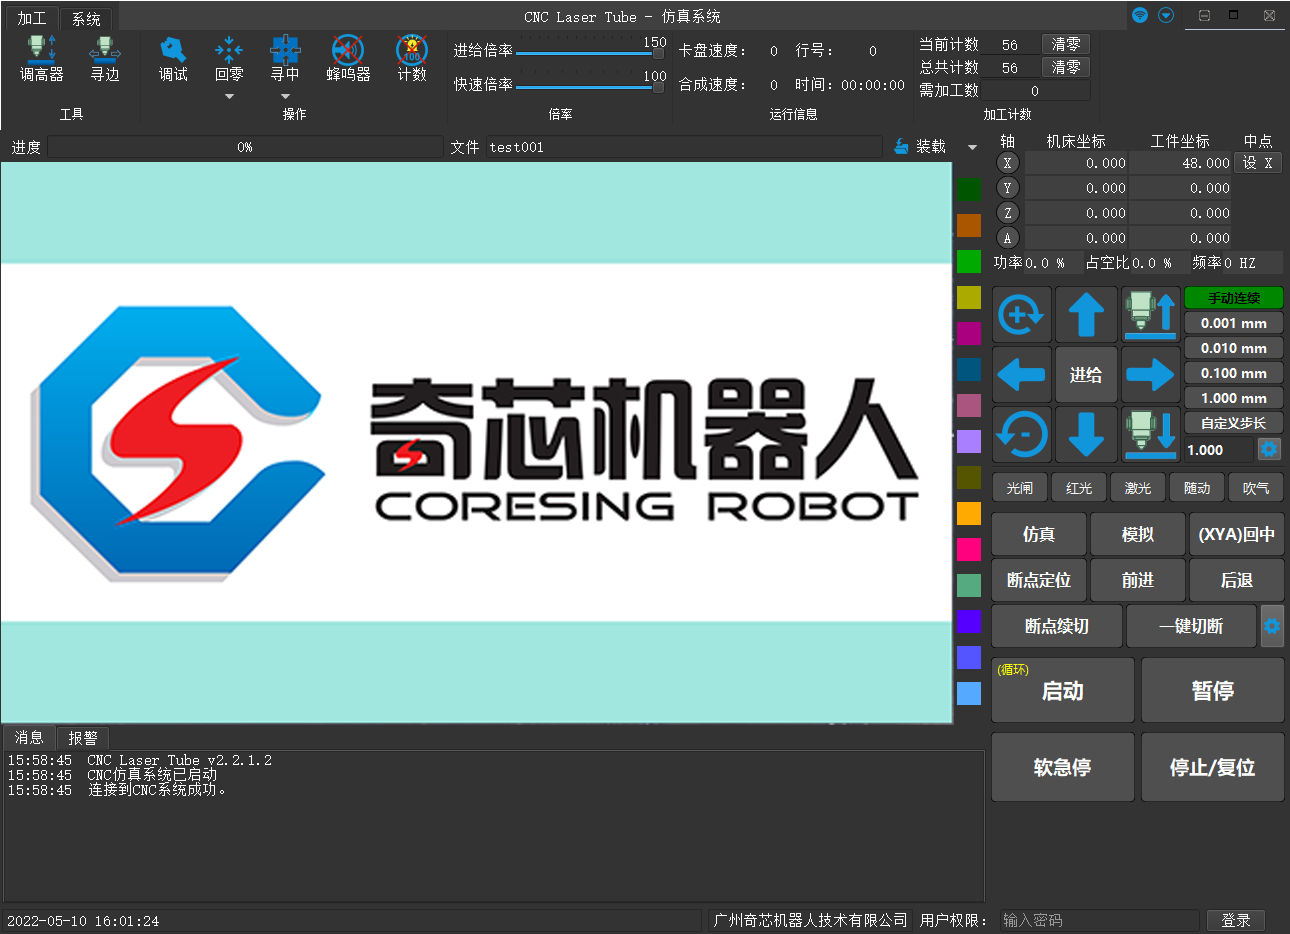1290x934 pixels.
Task: Open the 报警 alarm tab
Action: coord(82,738)
